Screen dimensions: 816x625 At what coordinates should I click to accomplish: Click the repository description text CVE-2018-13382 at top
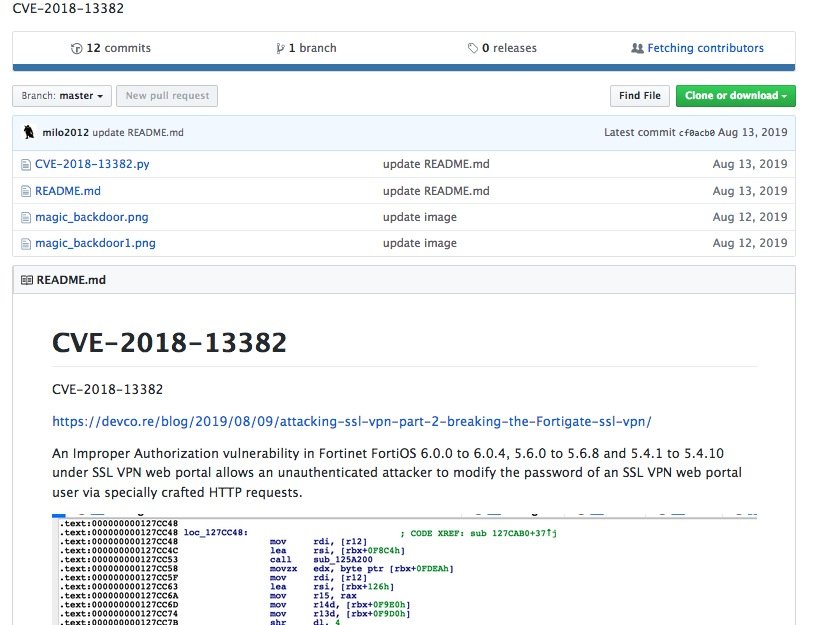(68, 8)
